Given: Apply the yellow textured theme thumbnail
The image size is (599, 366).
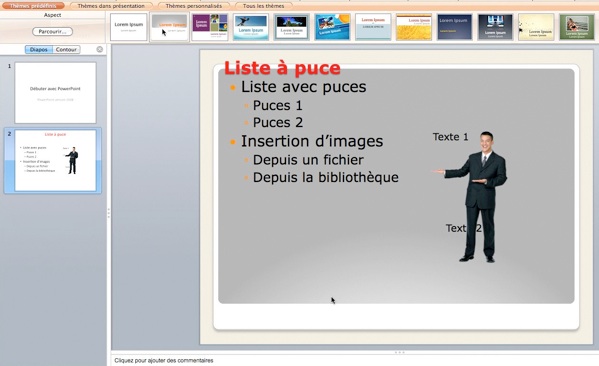Looking at the screenshot, I should click(x=414, y=27).
